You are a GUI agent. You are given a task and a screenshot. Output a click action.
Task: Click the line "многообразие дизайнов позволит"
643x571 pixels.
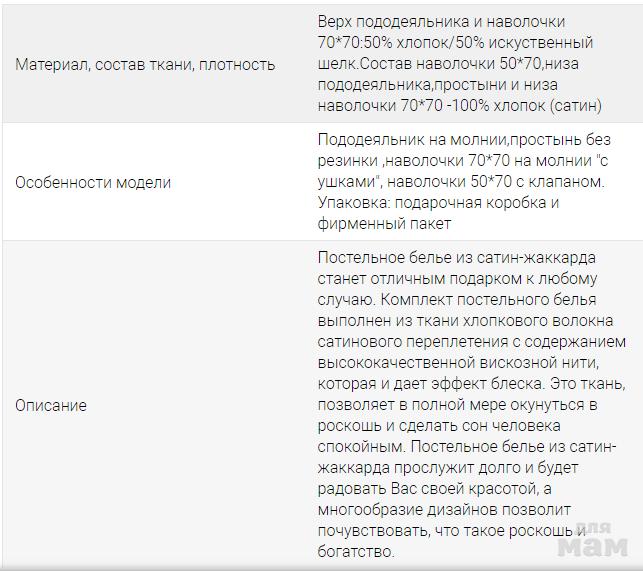click(440, 510)
